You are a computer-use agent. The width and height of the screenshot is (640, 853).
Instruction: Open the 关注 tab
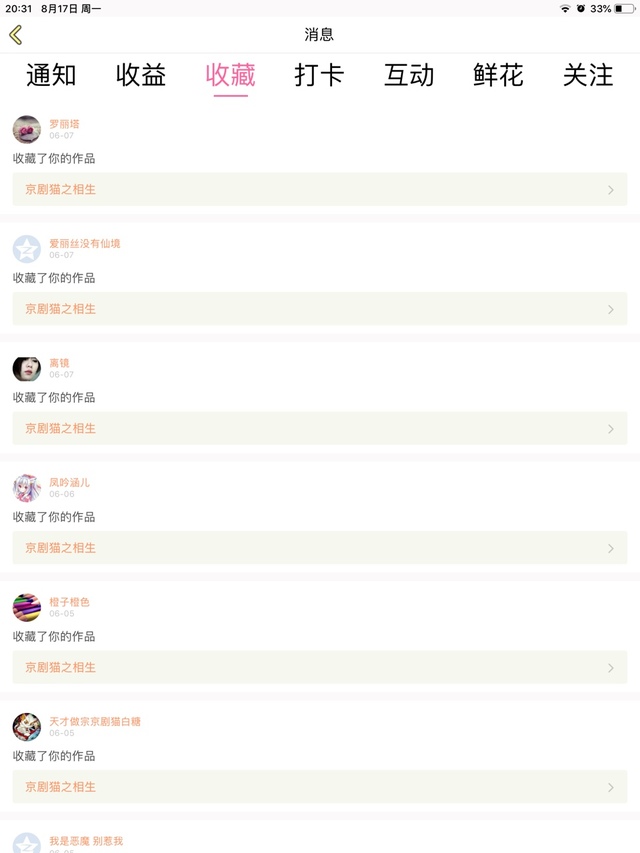[x=588, y=75]
